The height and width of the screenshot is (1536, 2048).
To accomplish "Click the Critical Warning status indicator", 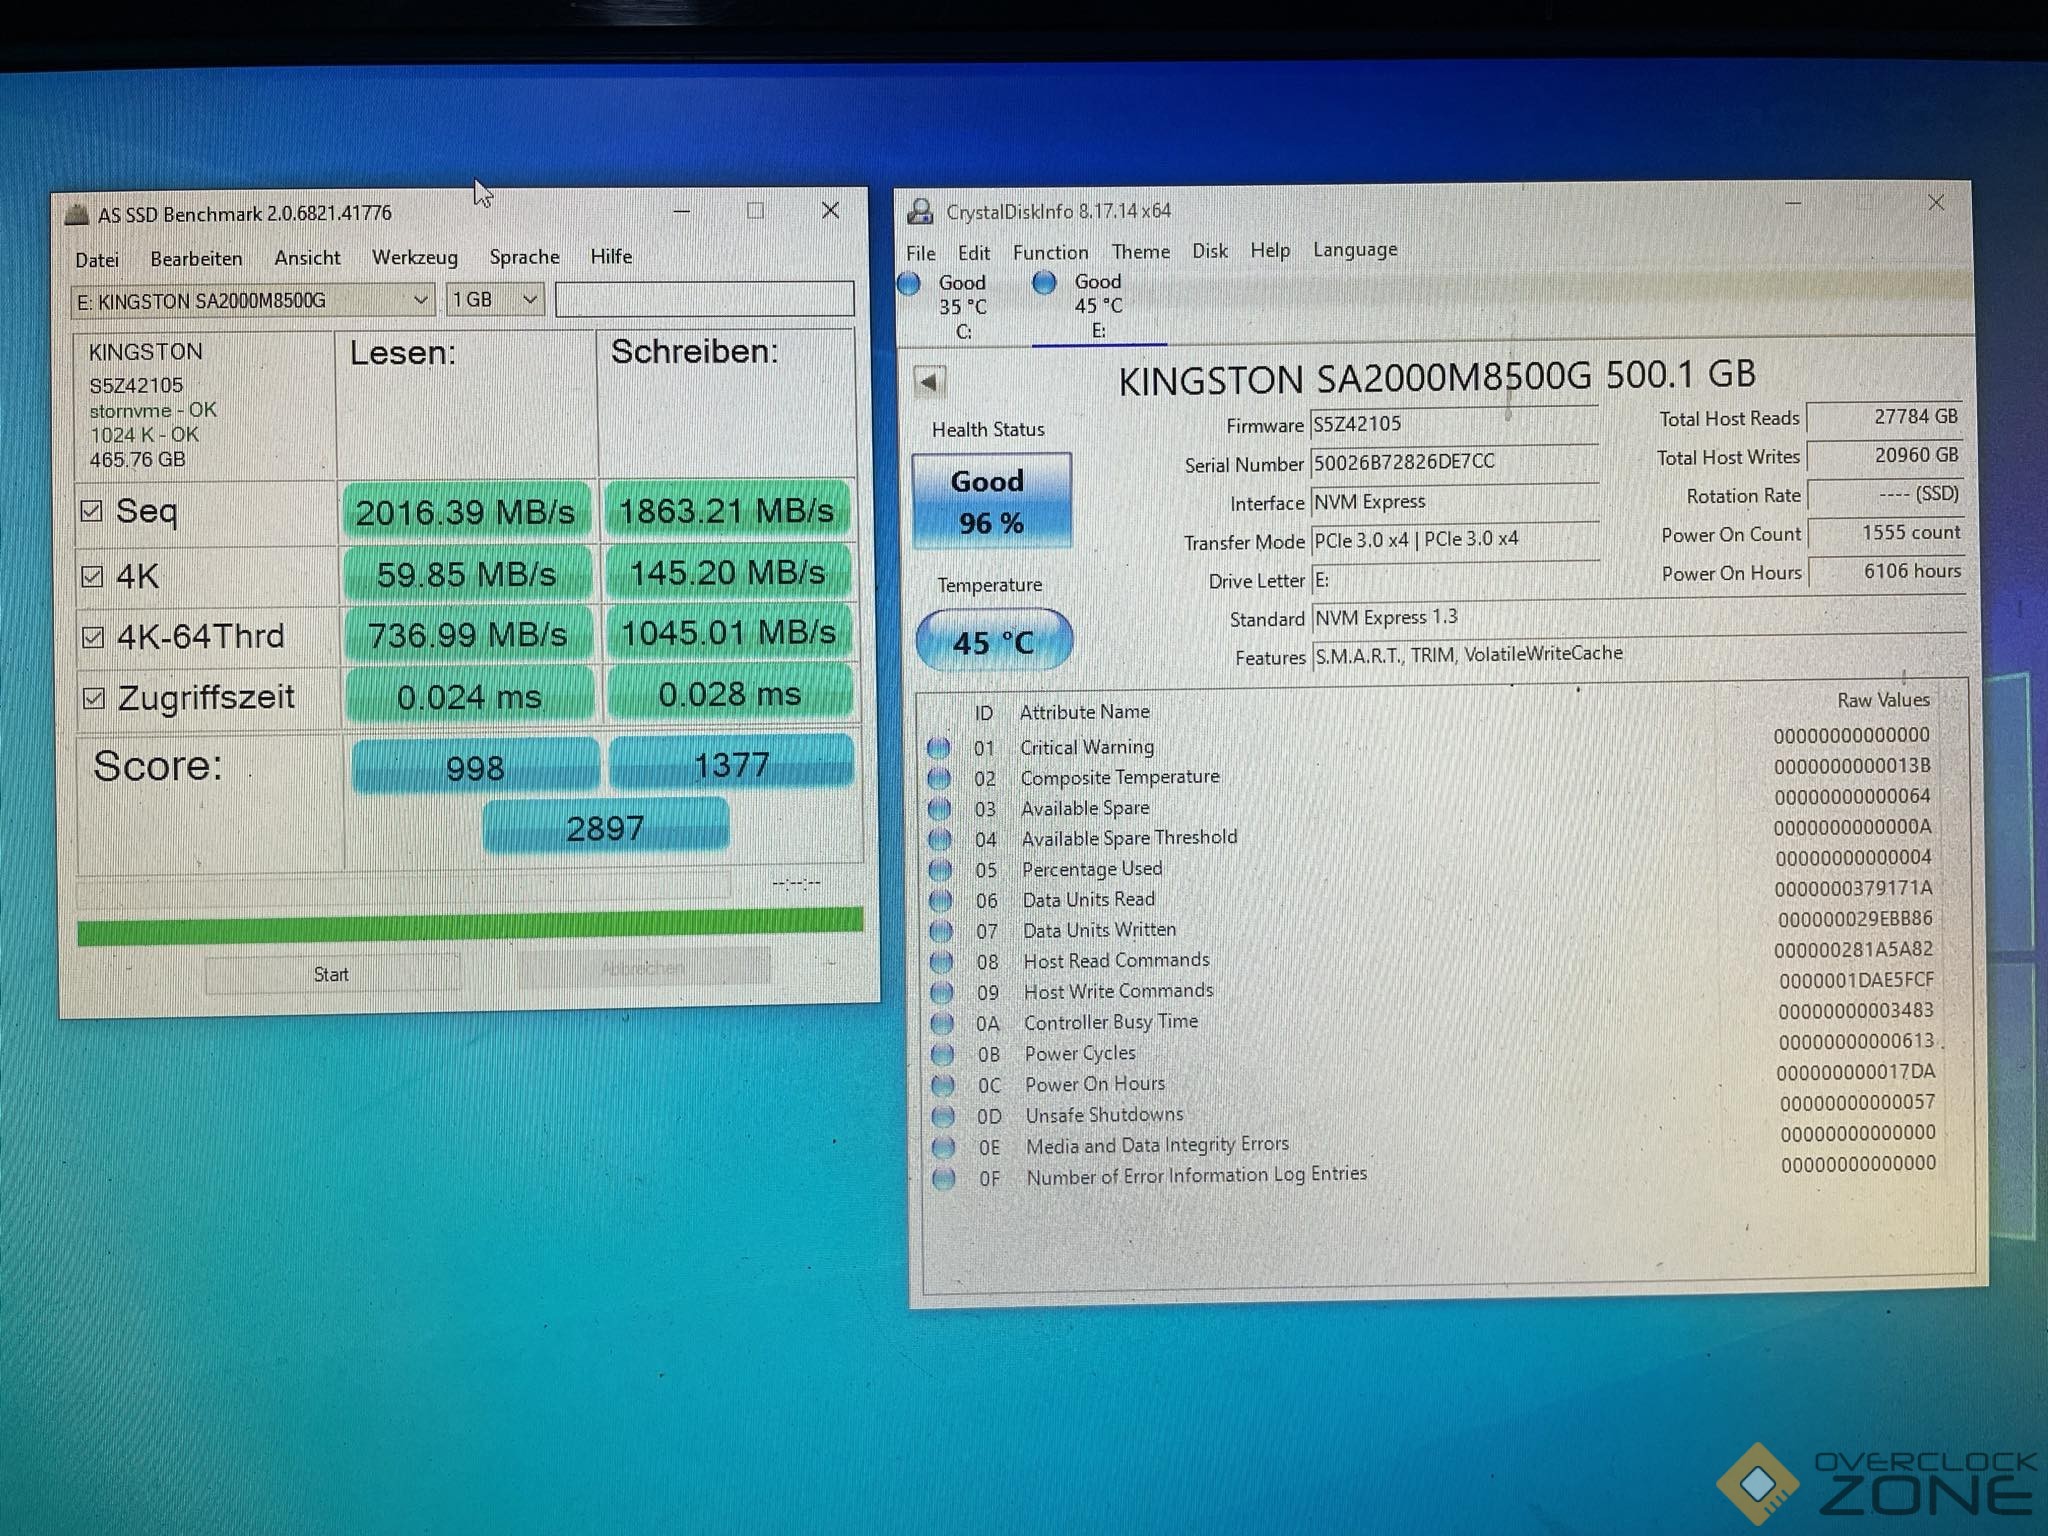I will pos(938,747).
